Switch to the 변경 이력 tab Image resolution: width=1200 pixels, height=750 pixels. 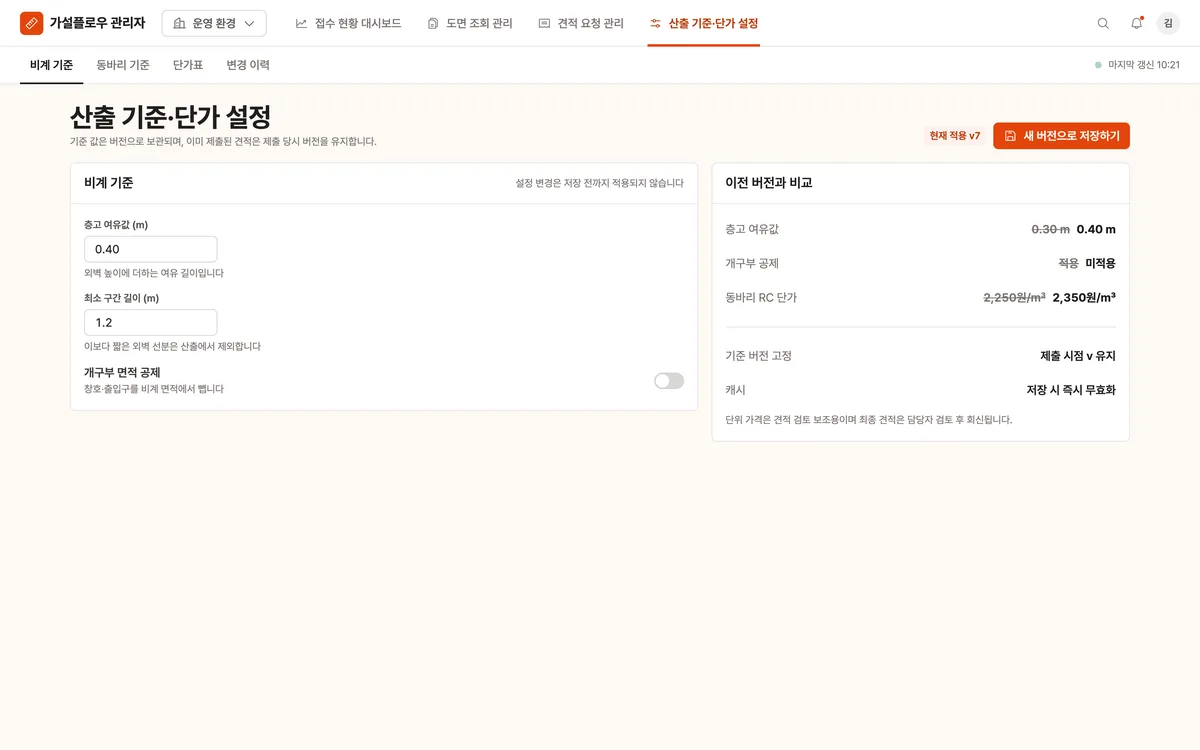pyautogui.click(x=248, y=65)
